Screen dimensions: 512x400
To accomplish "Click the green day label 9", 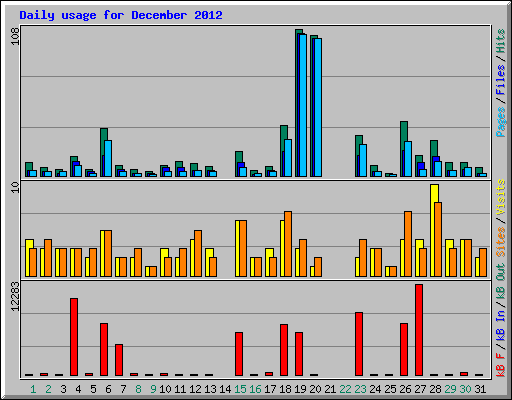I will [153, 389].
